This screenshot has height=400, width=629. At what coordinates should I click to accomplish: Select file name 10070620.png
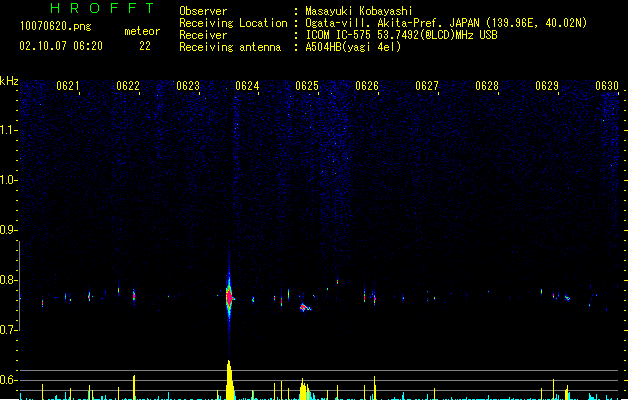click(x=56, y=26)
